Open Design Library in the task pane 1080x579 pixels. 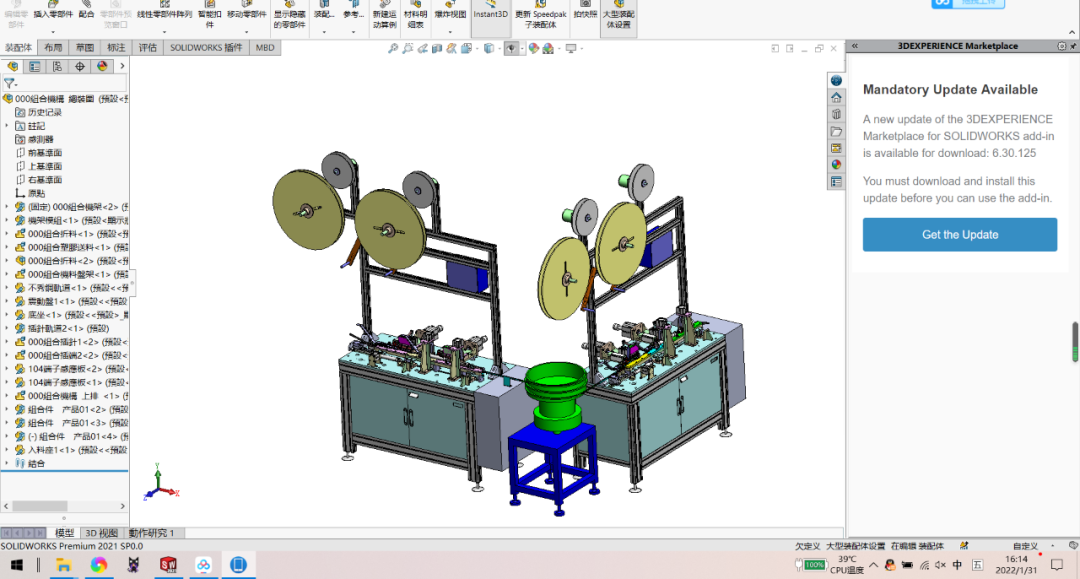tap(836, 114)
